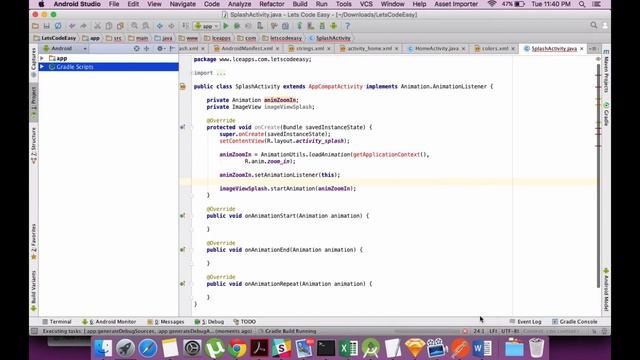
Task: Click the Make Project icon
Action: tap(185, 26)
